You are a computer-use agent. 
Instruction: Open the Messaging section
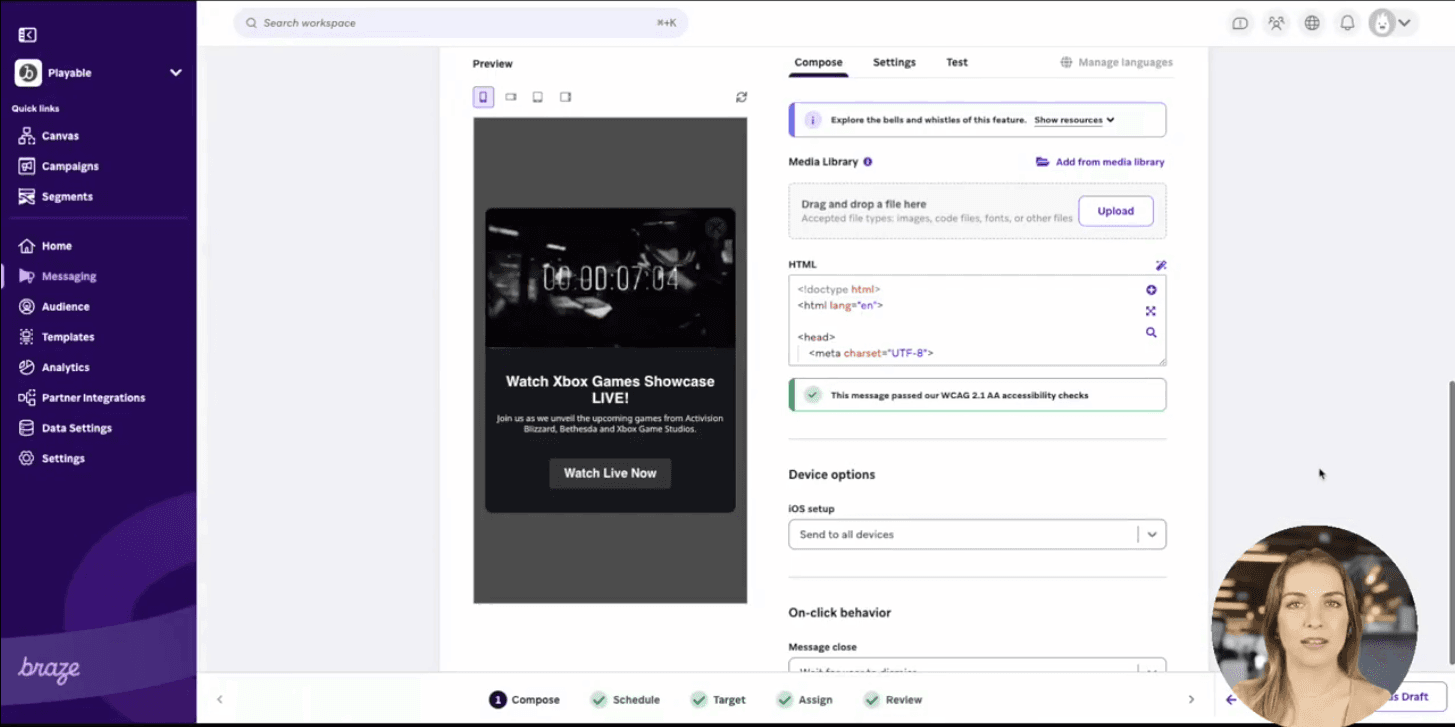click(57, 276)
